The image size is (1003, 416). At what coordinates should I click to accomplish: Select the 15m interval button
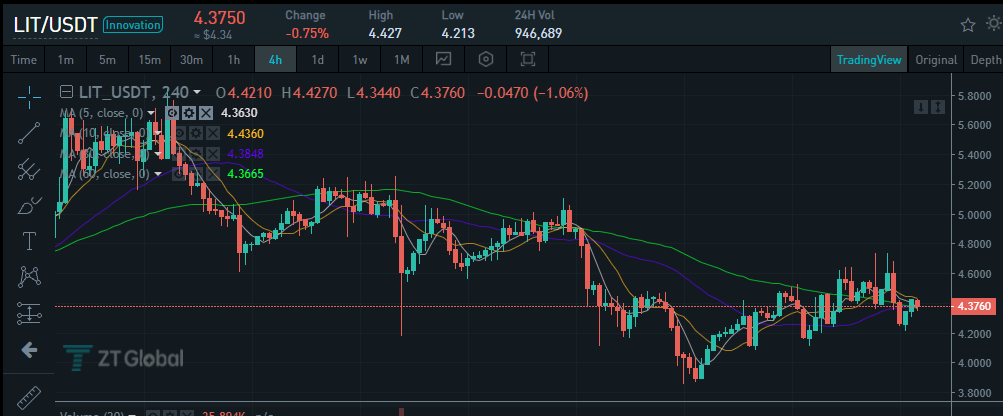[x=150, y=59]
